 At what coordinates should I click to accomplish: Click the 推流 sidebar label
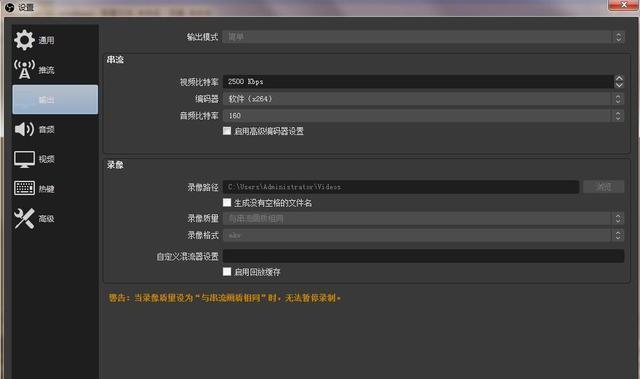pos(46,70)
